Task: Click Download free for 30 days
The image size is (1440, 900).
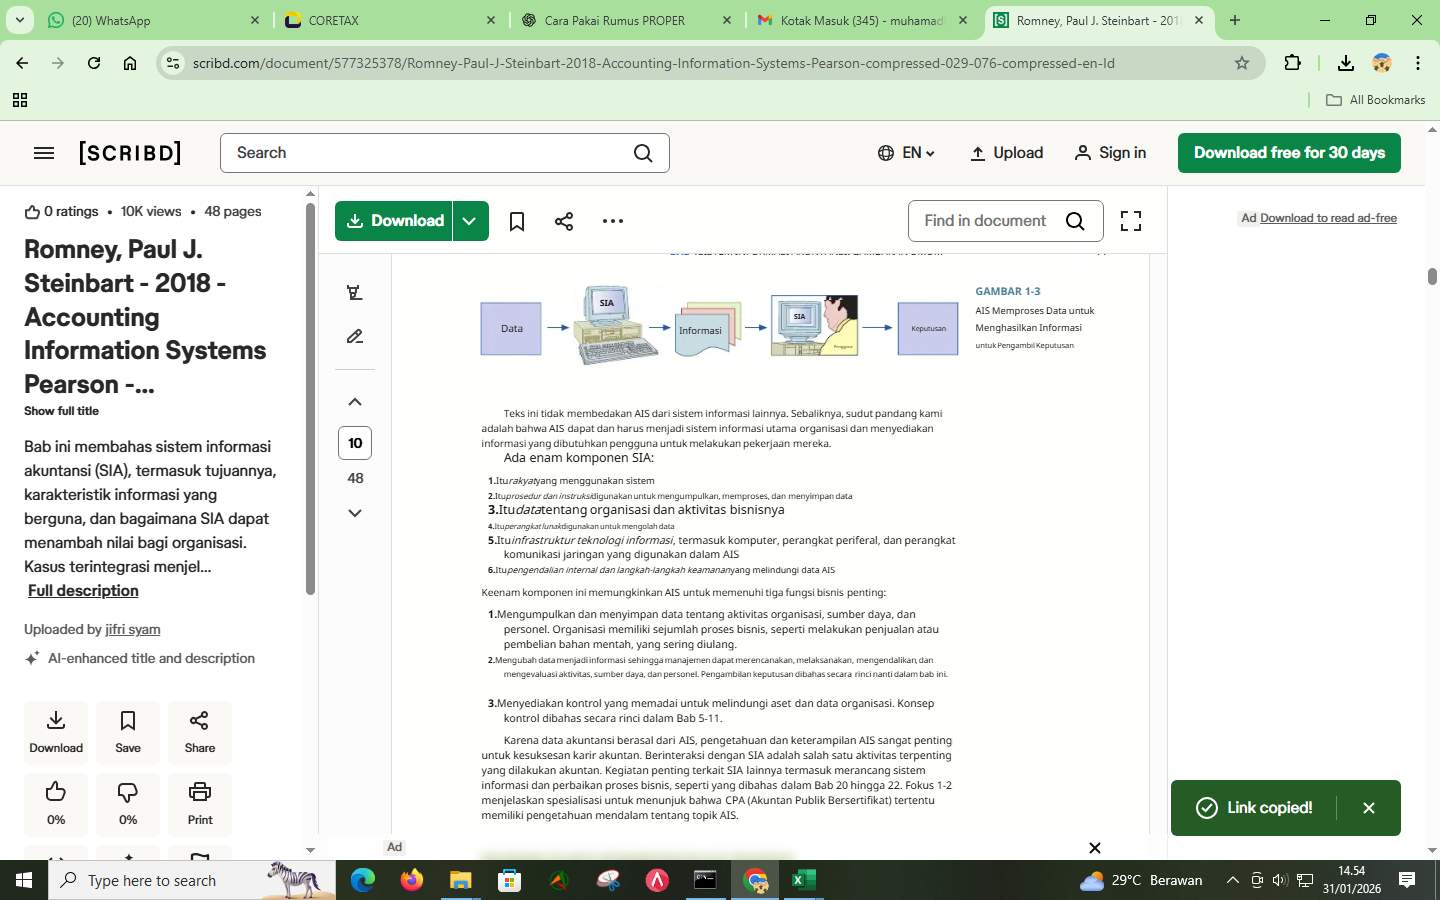Action: click(x=1287, y=153)
